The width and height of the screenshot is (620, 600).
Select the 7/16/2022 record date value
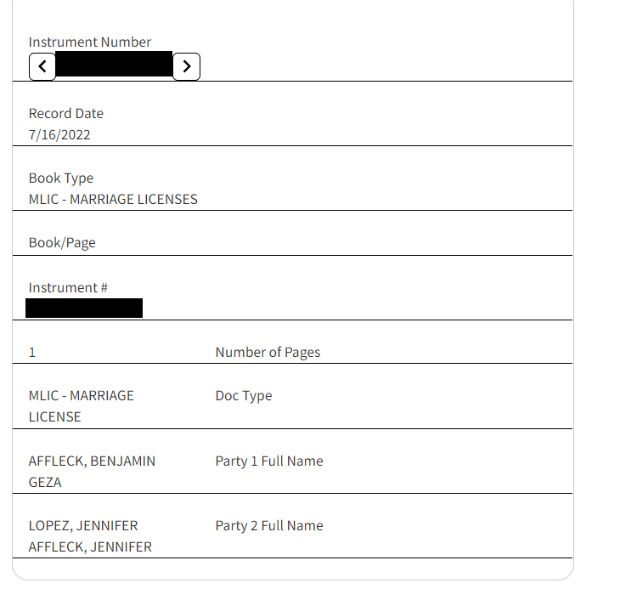[59, 134]
